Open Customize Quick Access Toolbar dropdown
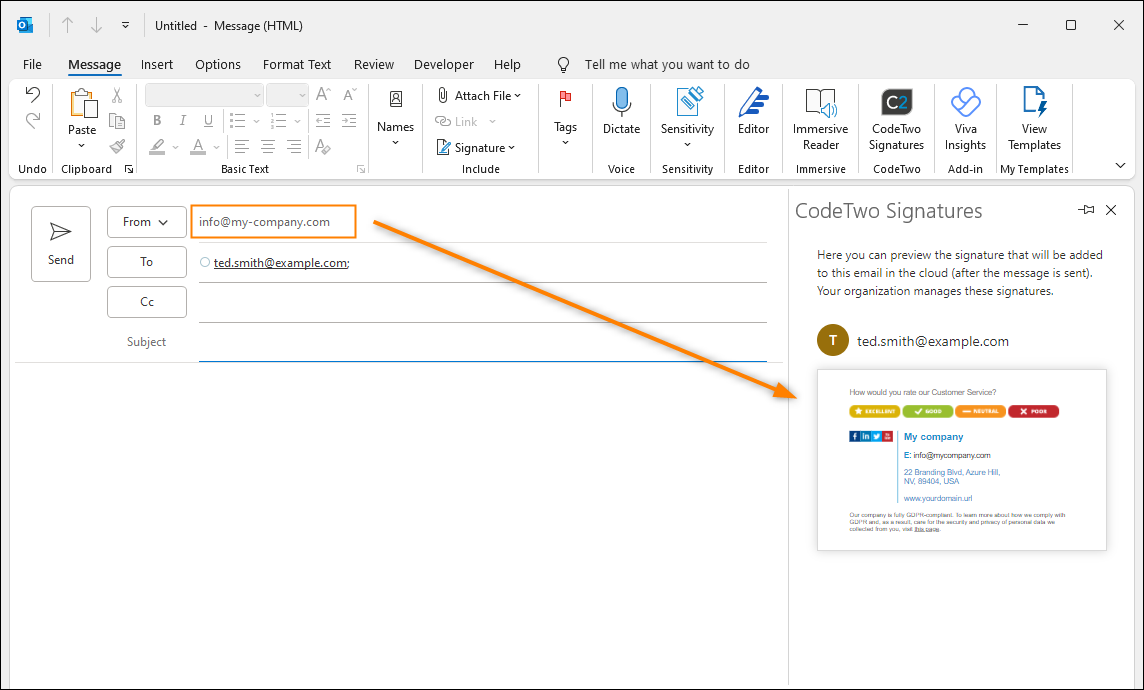Viewport: 1144px width, 690px height. click(x=125, y=26)
